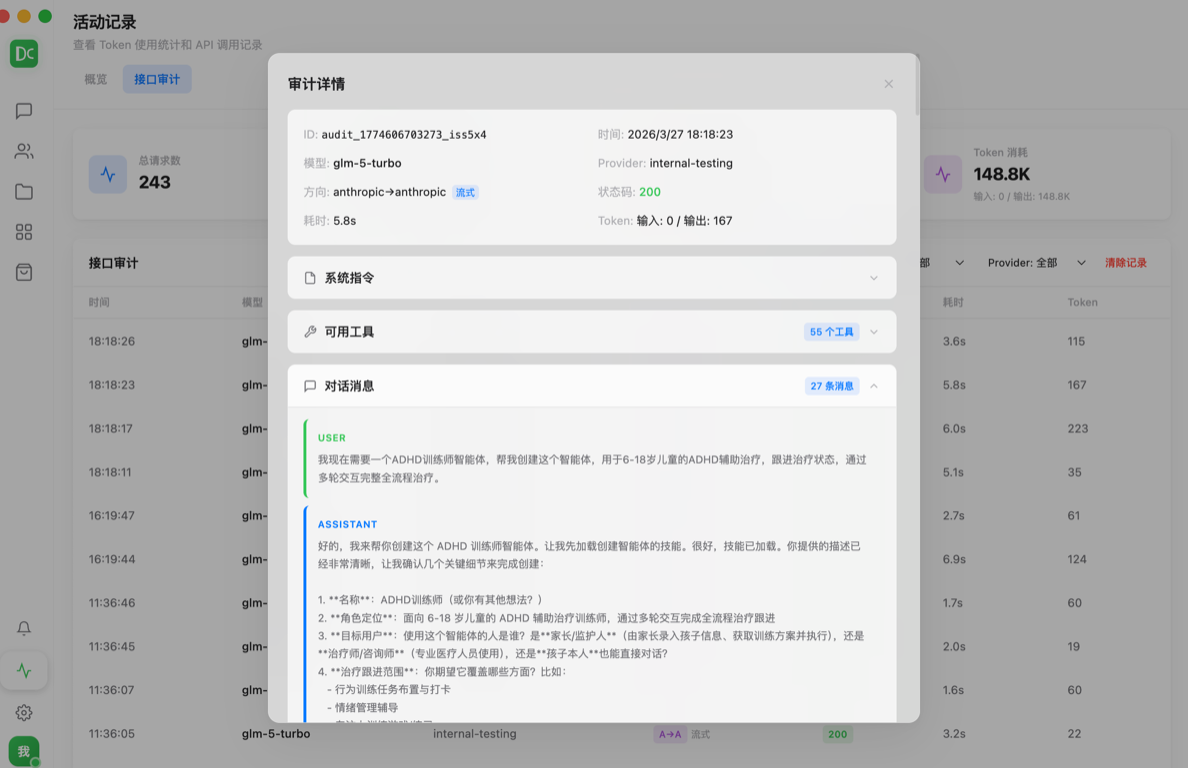Open the chat conversations sidebar icon

[x=24, y=111]
